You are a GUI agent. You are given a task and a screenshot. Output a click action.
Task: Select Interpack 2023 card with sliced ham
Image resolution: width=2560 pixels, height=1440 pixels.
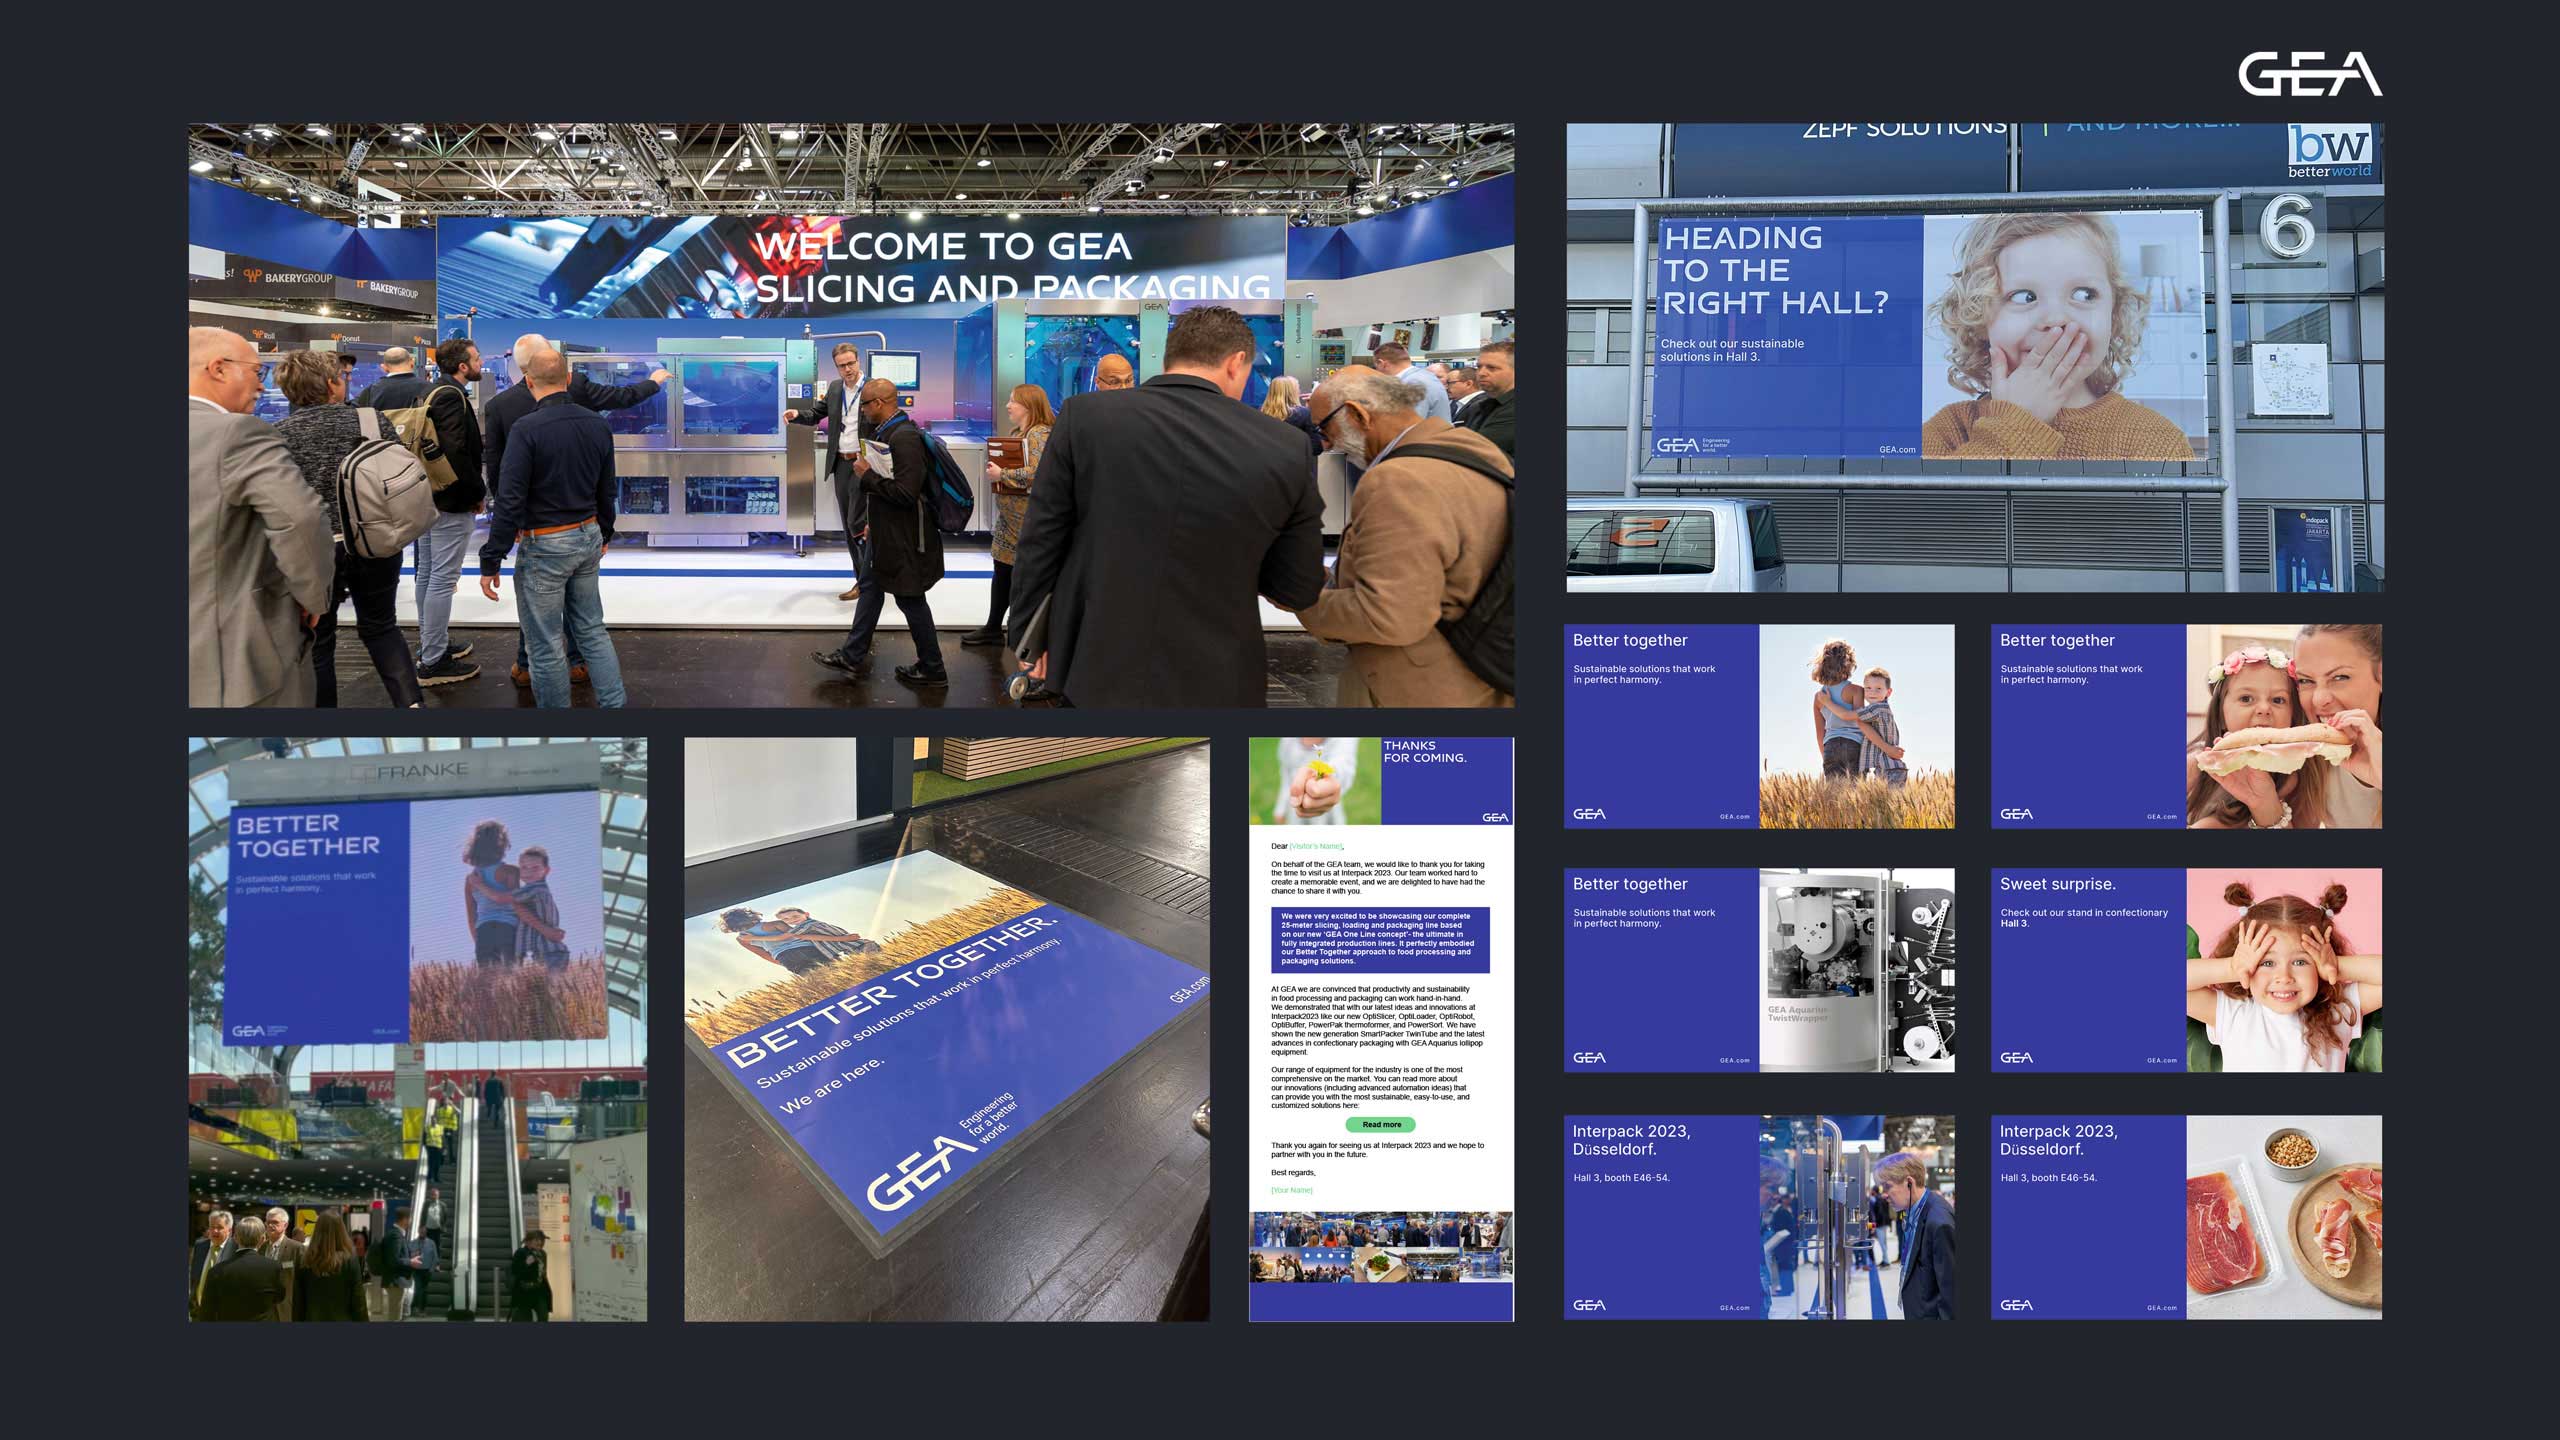[x=2186, y=1217]
